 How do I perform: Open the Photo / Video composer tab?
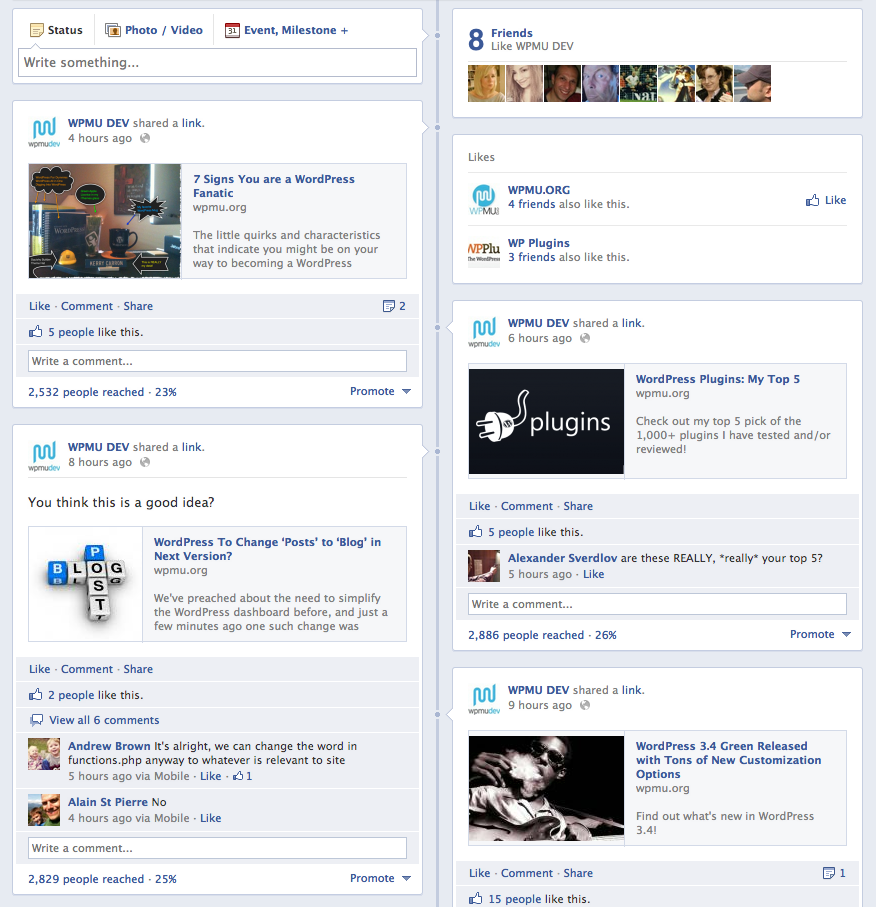point(154,30)
